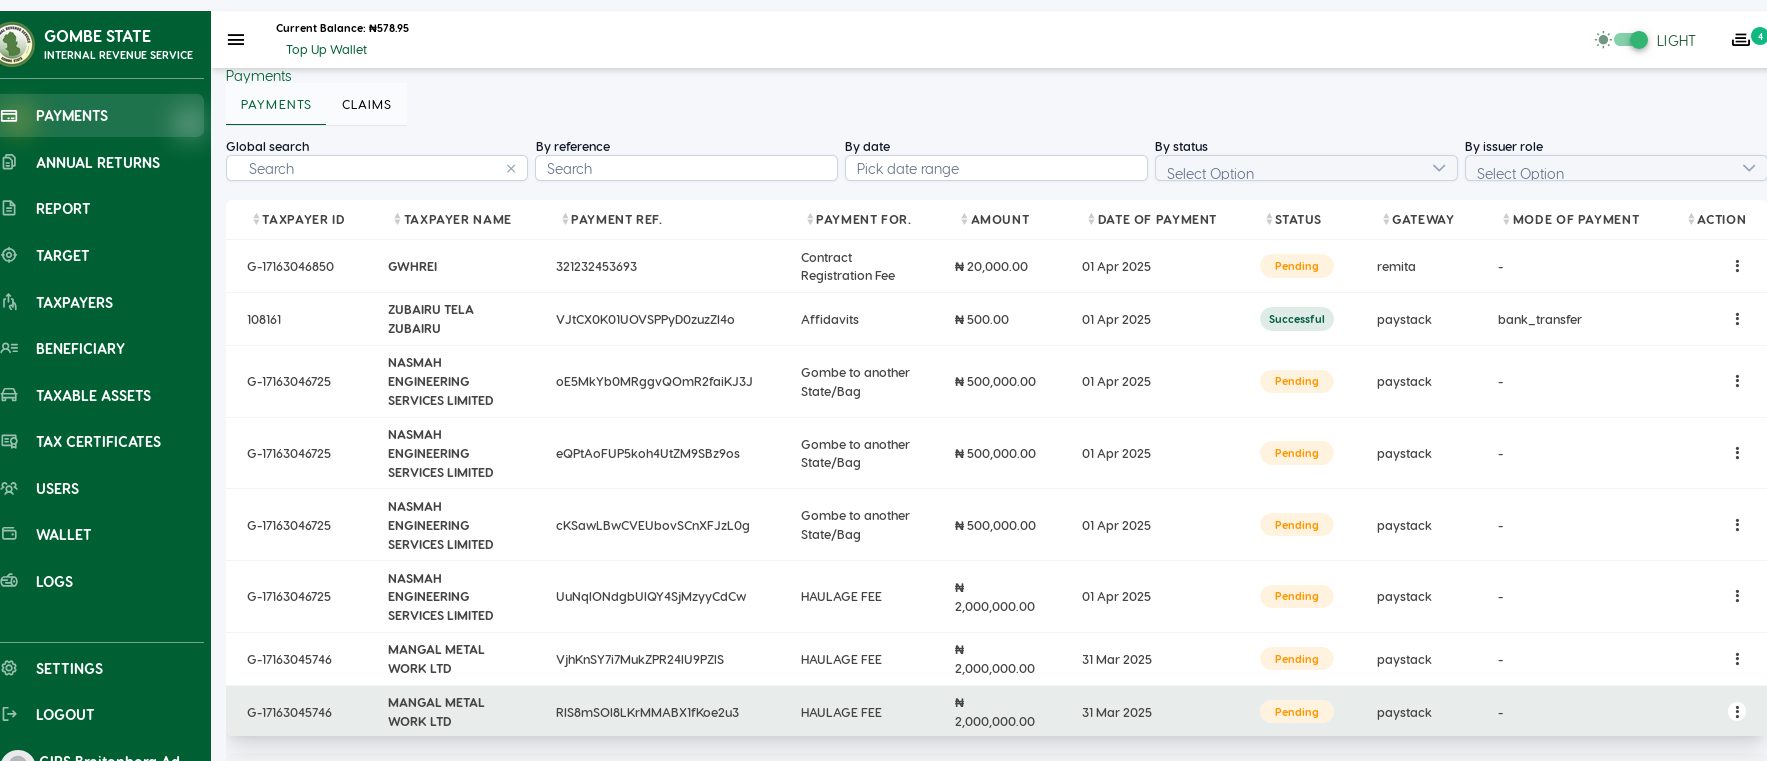
Task: Open action menu for eQPtAoFUP5koh4UtZM9SBz9os payment
Action: click(x=1737, y=453)
